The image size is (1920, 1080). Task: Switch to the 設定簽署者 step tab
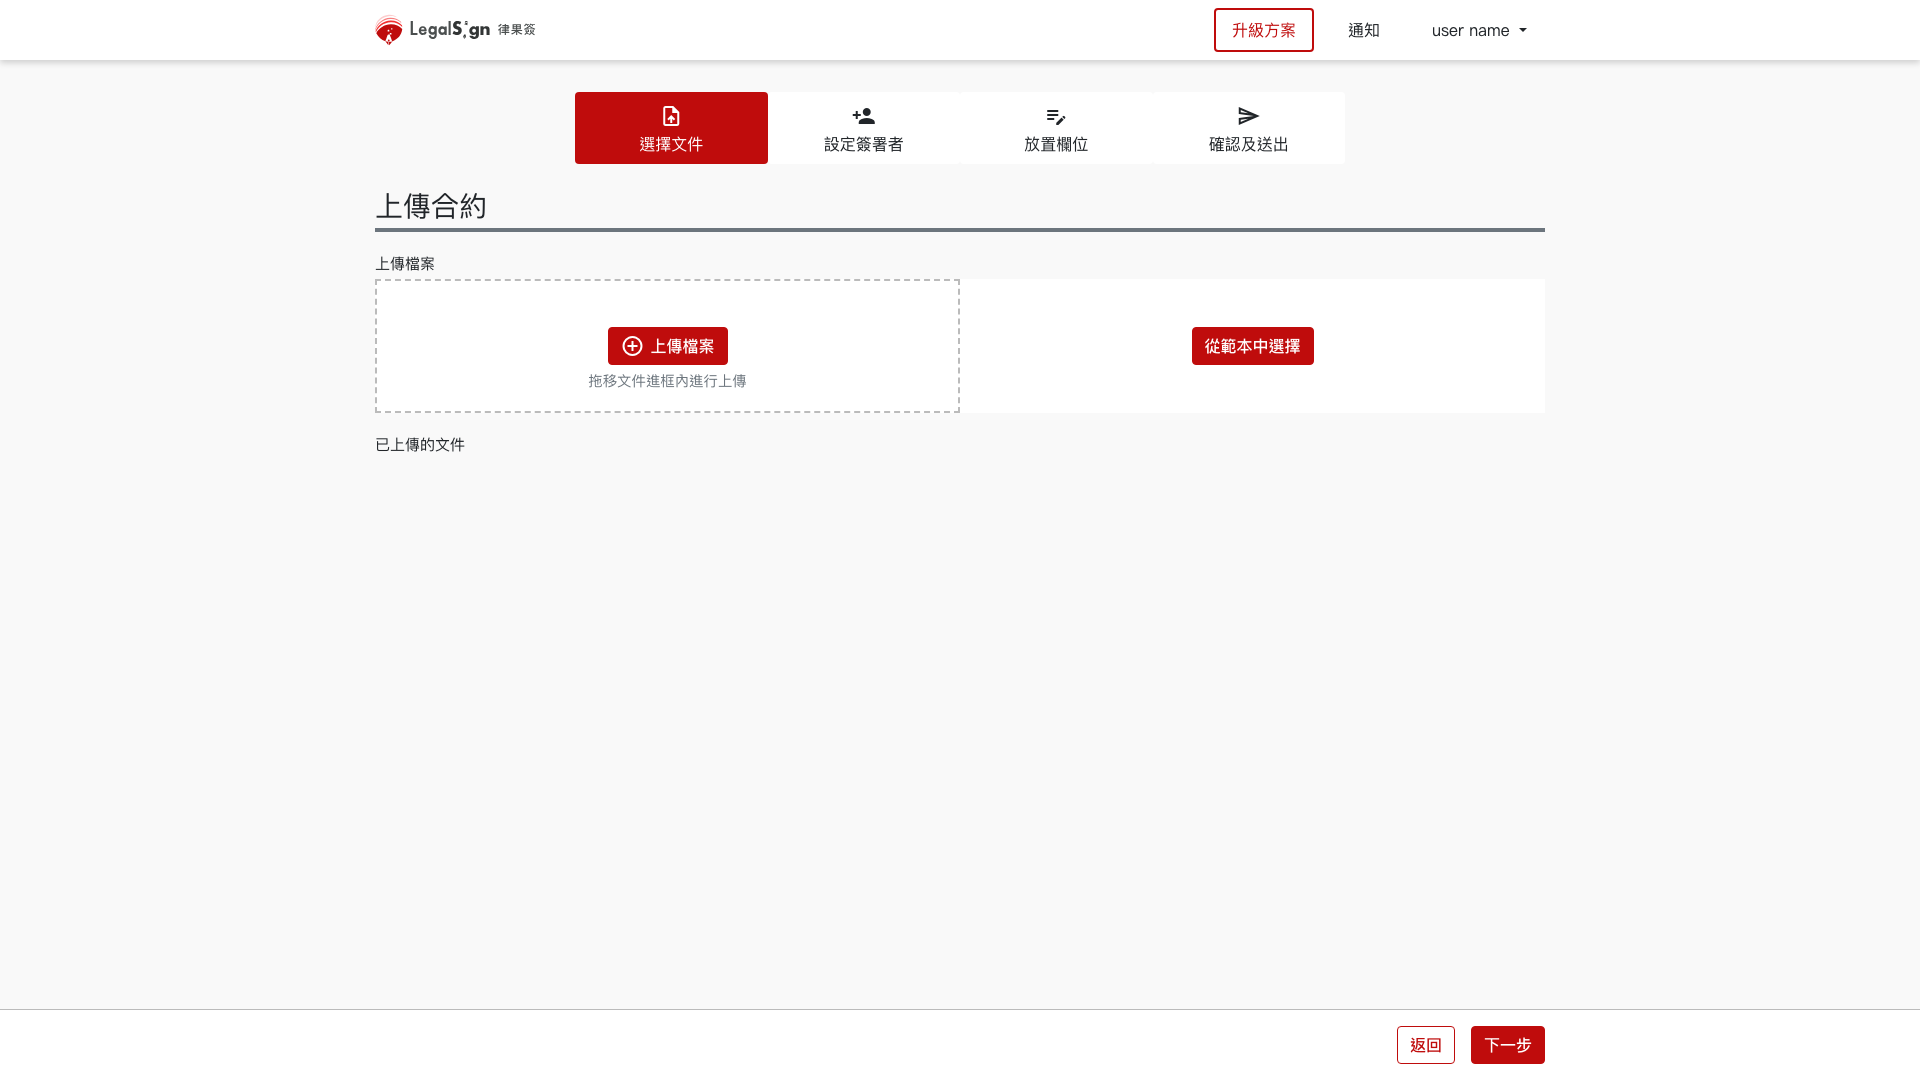click(862, 128)
